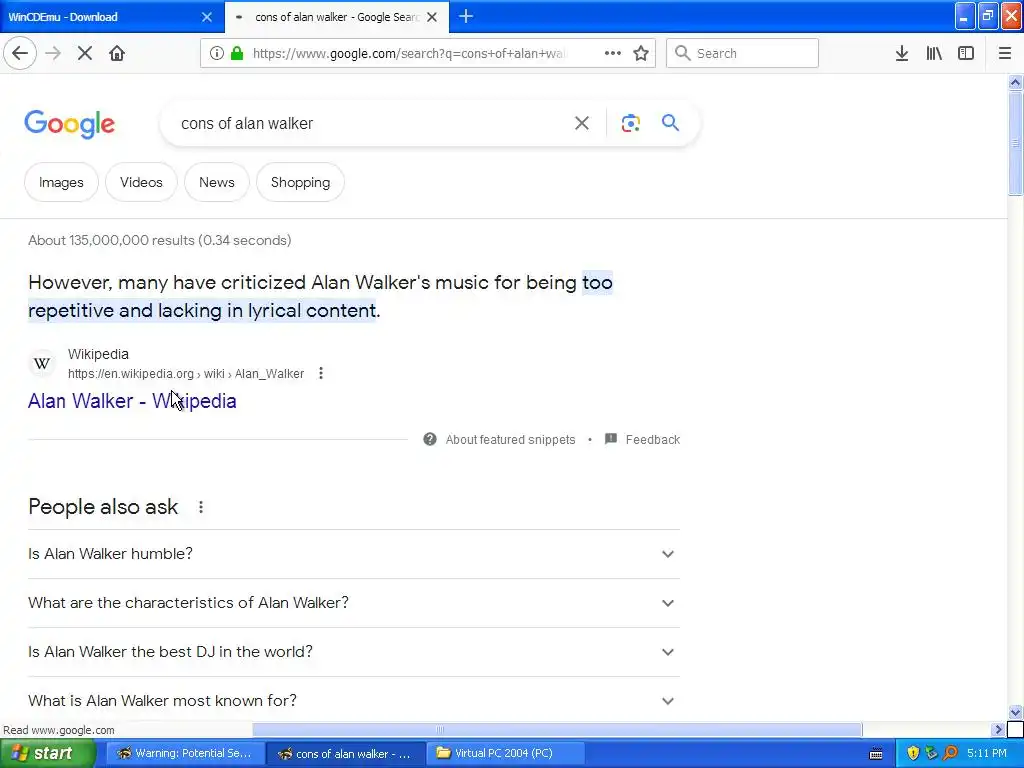This screenshot has height=768, width=1024.
Task: Click the forward navigation arrow
Action: tap(53, 53)
